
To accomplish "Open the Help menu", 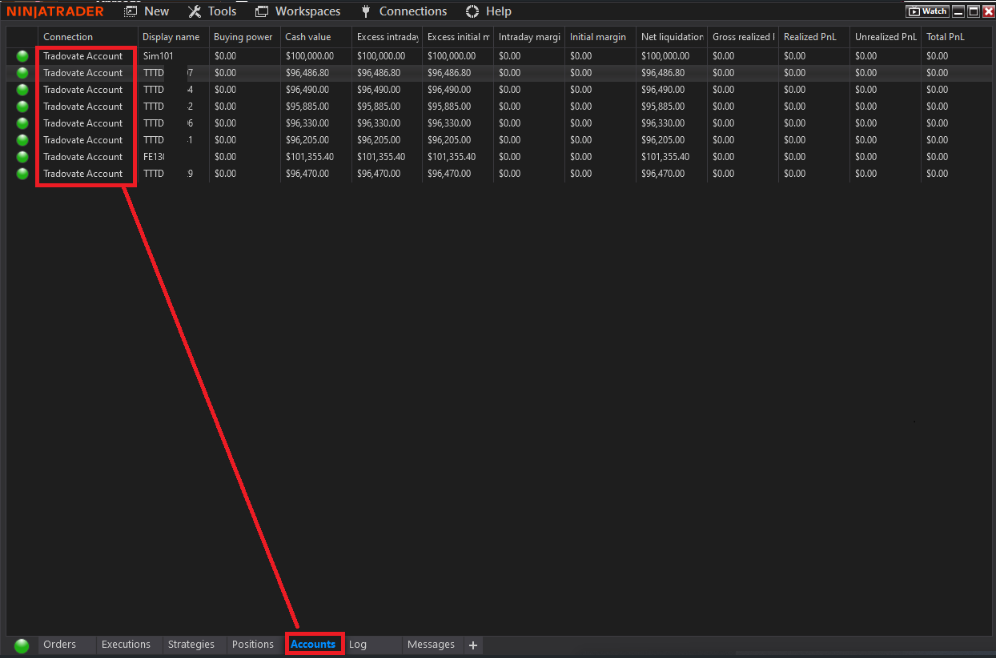I will (488, 11).
